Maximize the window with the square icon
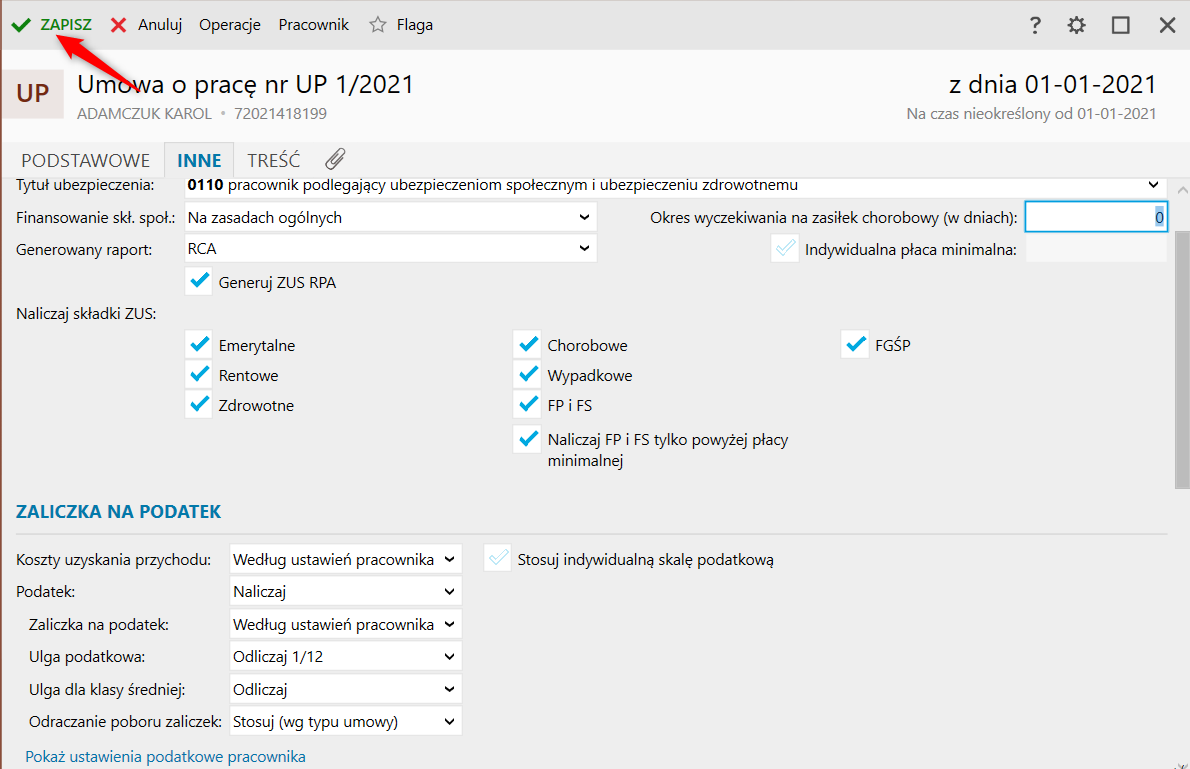The height and width of the screenshot is (769, 1190). (1120, 25)
